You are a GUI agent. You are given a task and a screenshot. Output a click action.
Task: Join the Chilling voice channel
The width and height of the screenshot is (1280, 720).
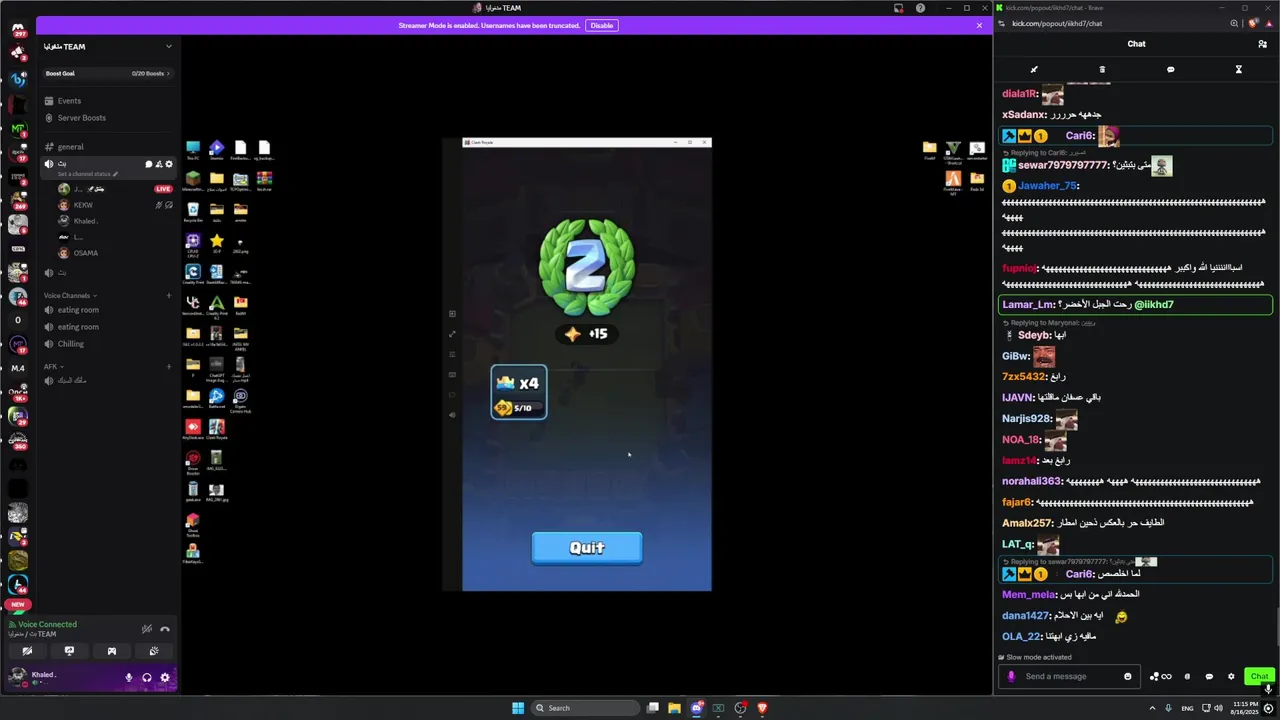[70, 344]
